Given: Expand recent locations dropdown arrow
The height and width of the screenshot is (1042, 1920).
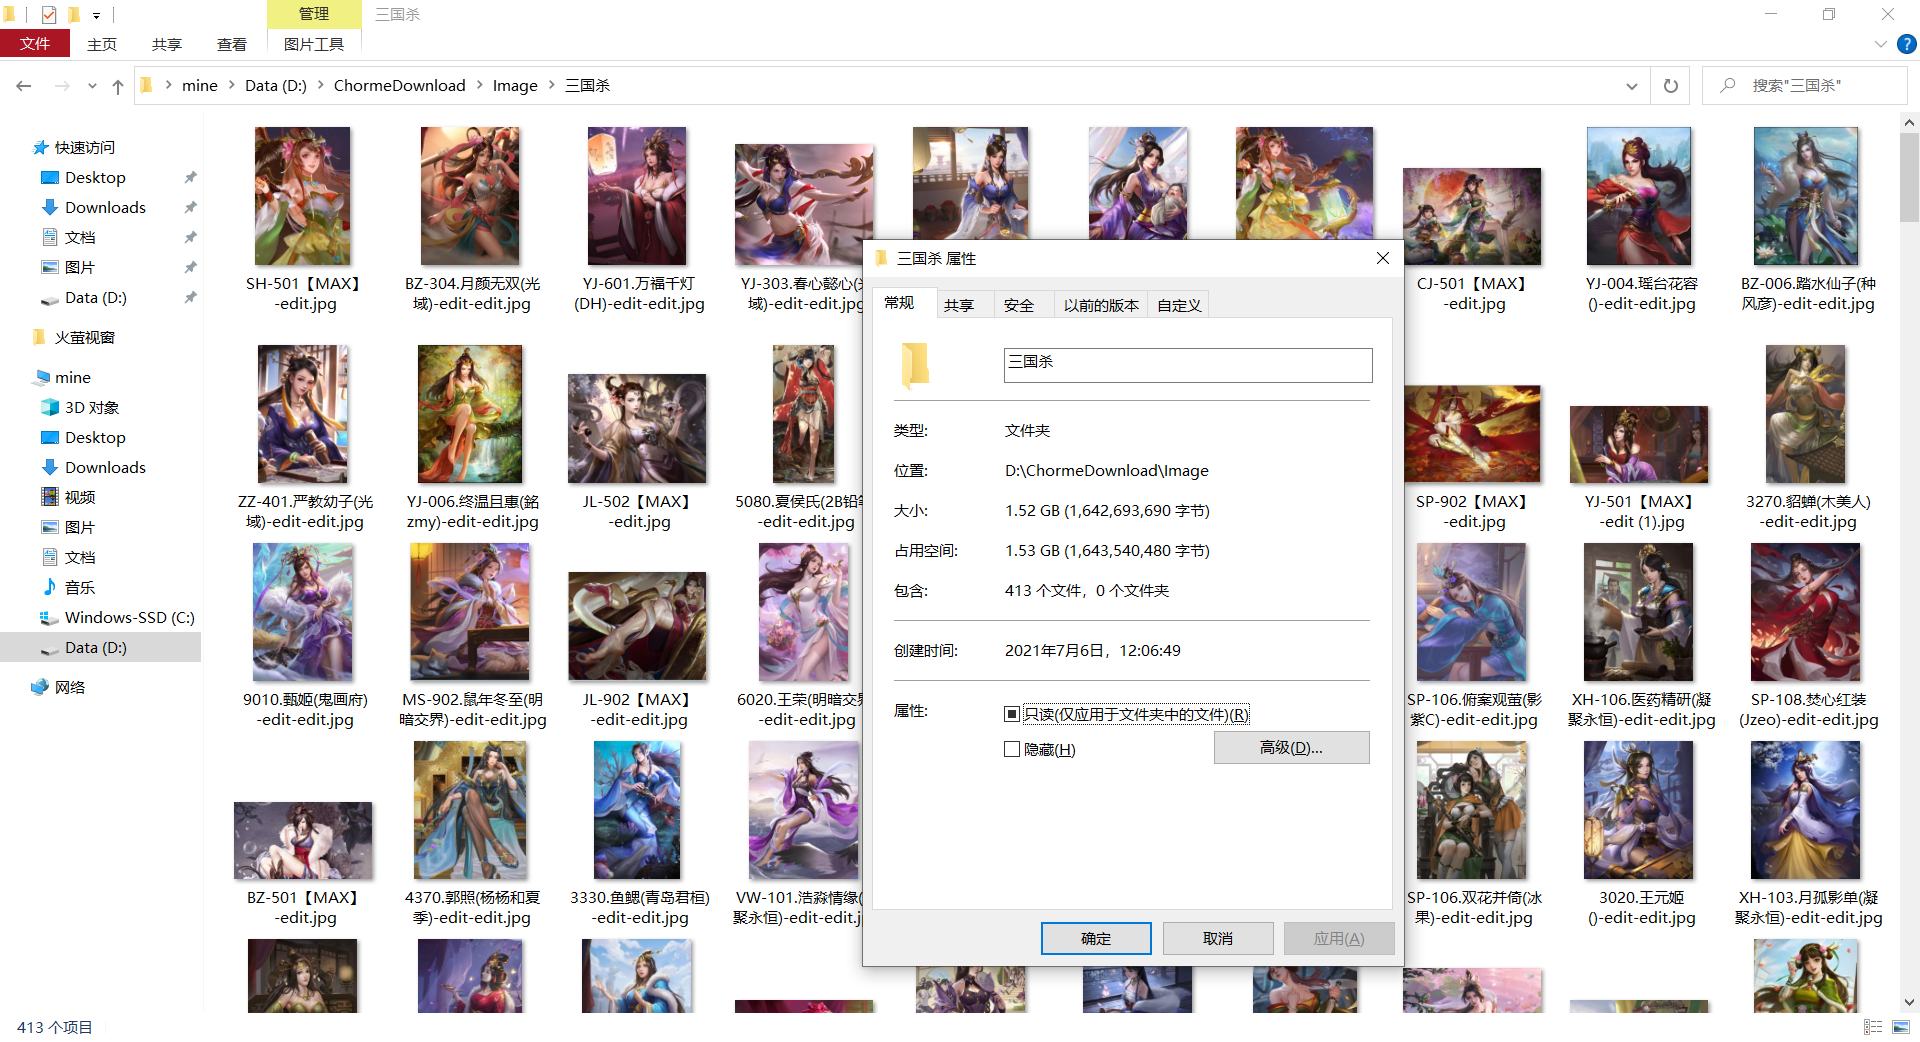Looking at the screenshot, I should 92,86.
